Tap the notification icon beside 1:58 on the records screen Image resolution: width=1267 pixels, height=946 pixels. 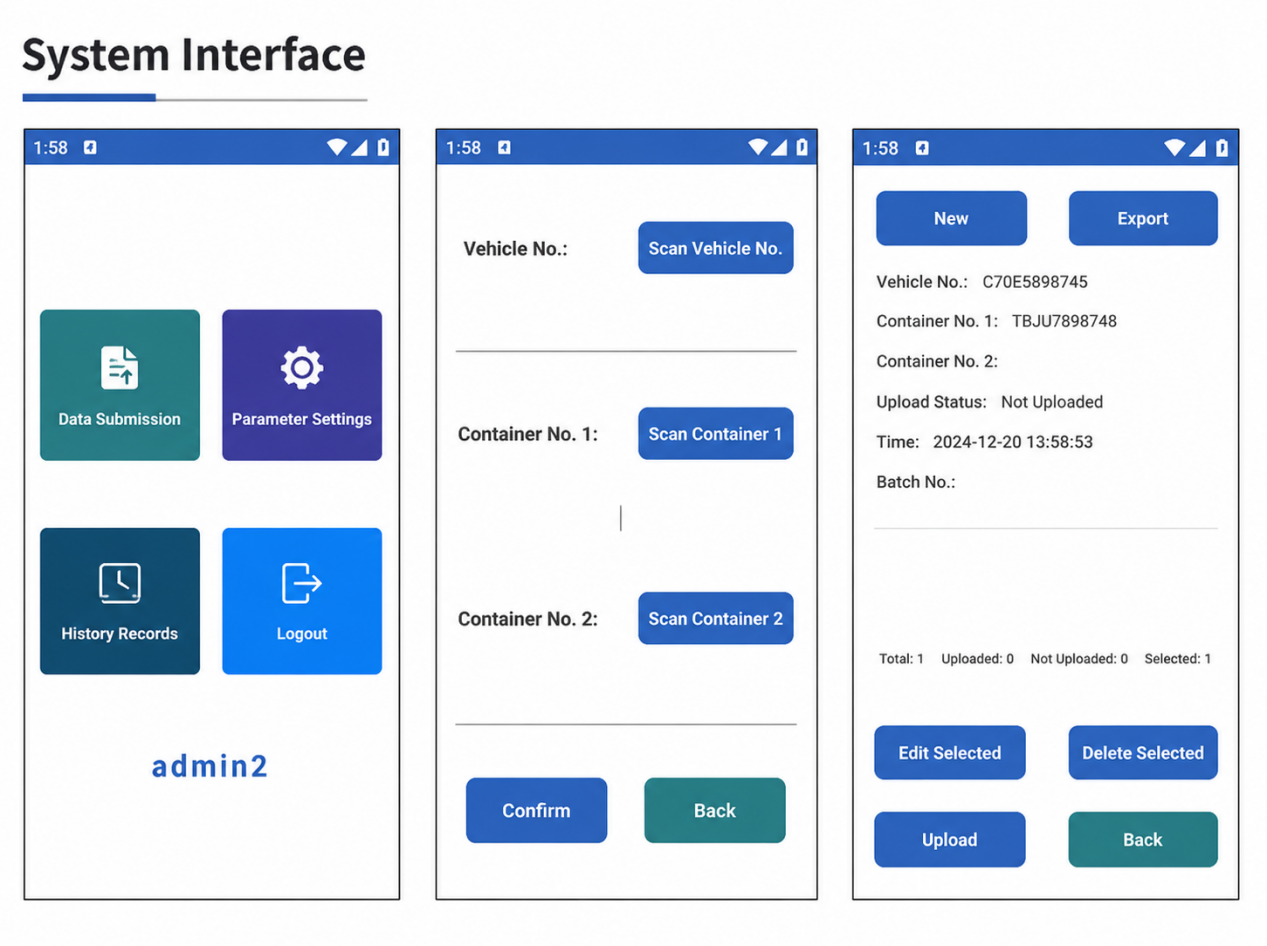921,148
